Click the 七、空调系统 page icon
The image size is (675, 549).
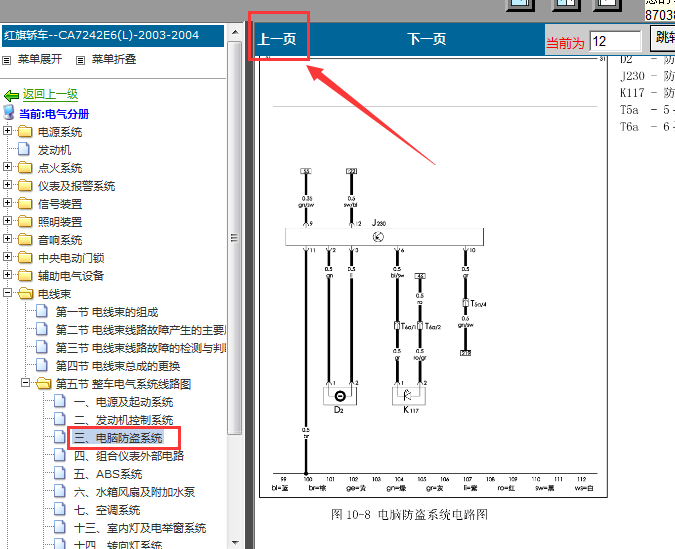(x=60, y=509)
